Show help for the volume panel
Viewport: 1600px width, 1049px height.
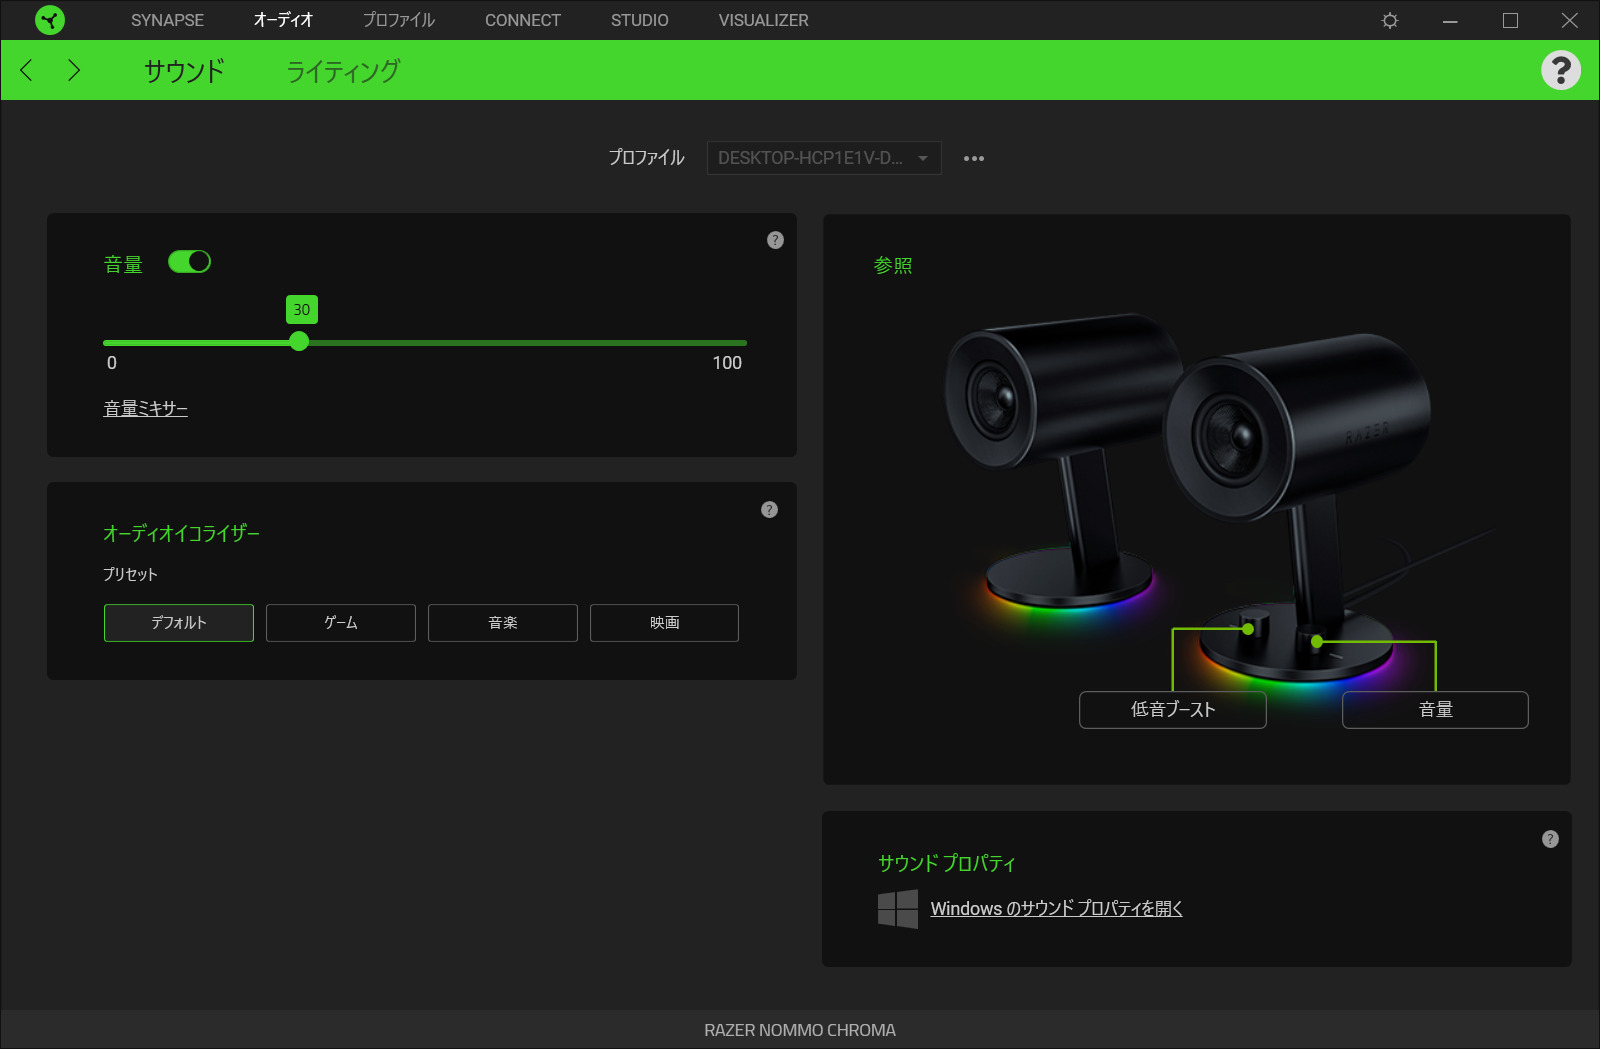point(775,240)
